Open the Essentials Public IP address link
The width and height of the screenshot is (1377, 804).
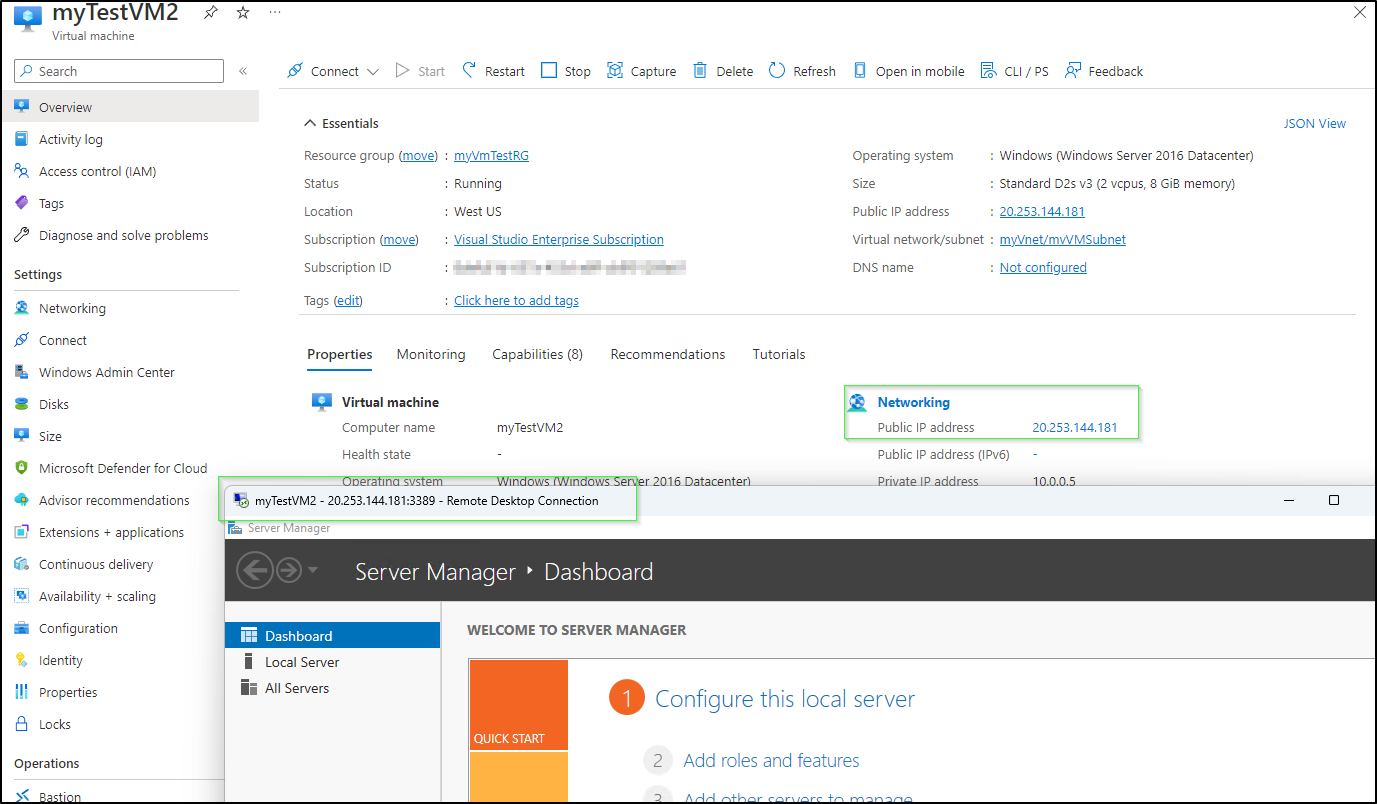[1042, 212]
